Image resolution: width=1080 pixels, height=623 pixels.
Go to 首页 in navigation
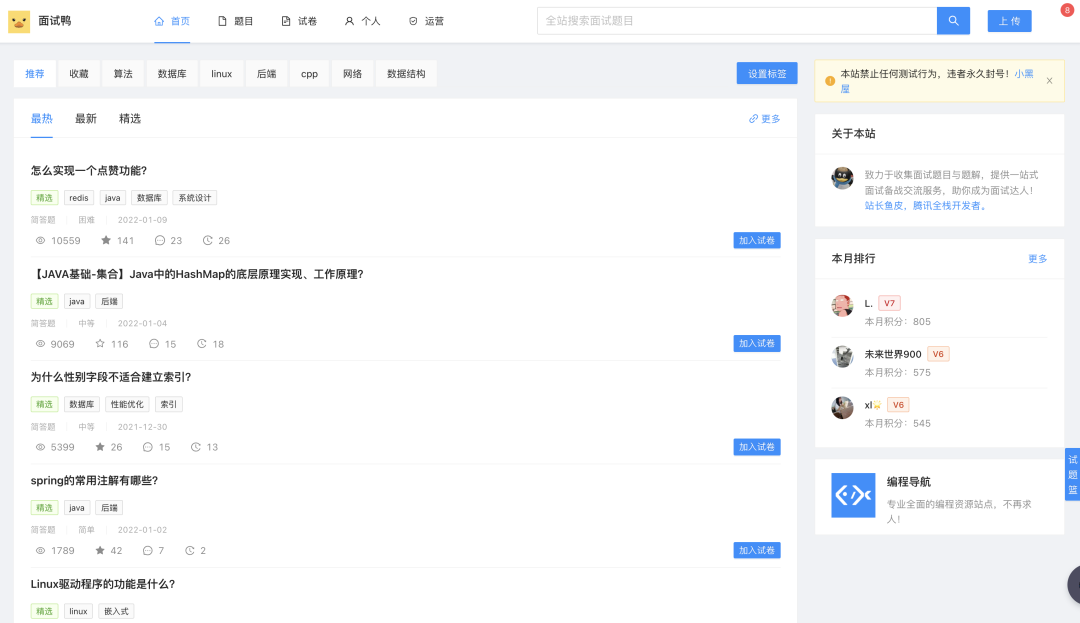tap(172, 21)
